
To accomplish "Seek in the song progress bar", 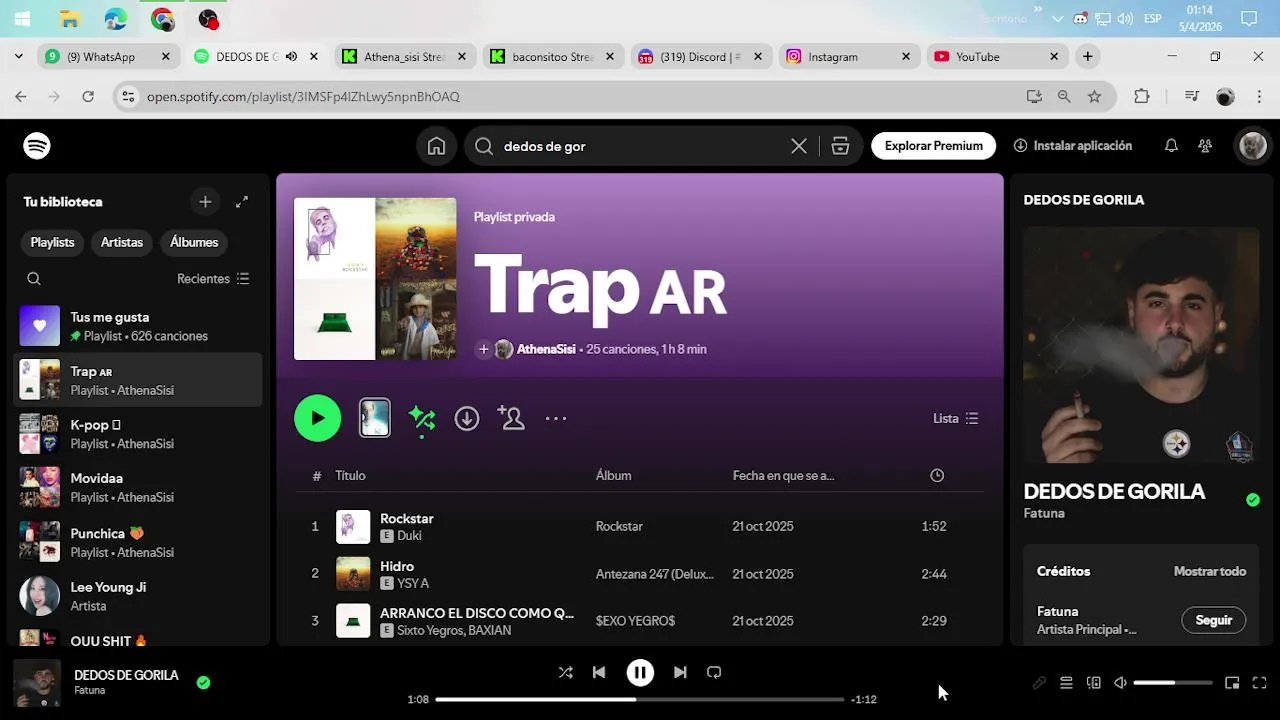I will (640, 699).
